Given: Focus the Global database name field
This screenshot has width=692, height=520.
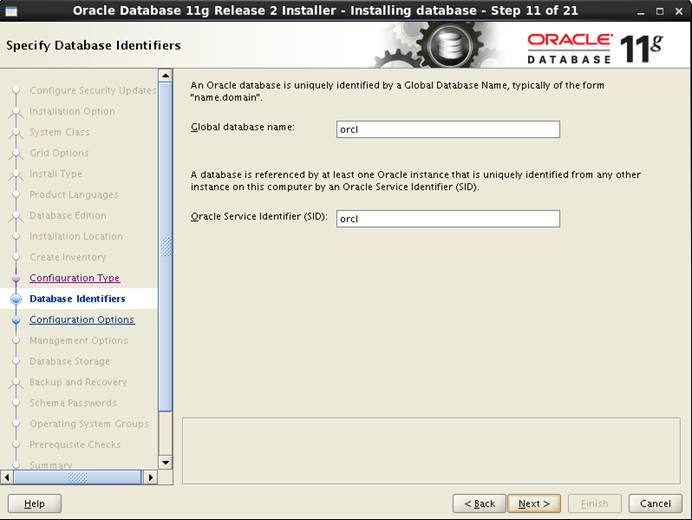Looking at the screenshot, I should pos(448,129).
